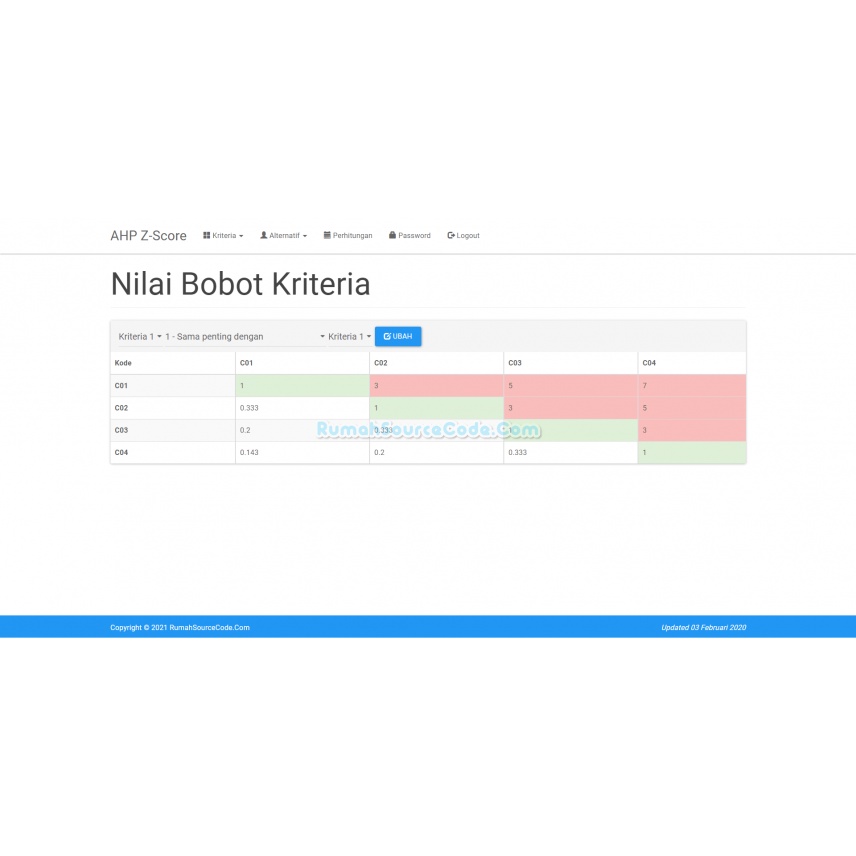This screenshot has width=856, height=856.
Task: Expand the first Kriteria 1 dropdown
Action: (x=140, y=337)
